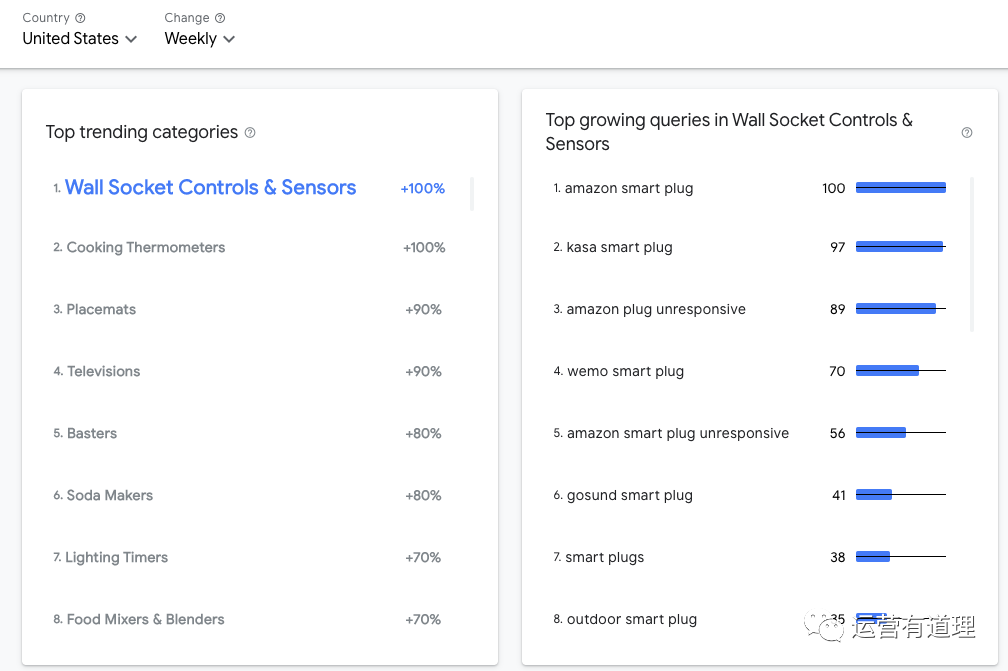Click the help icon next to Country
Viewport: 1008px width, 671px height.
tap(81, 18)
